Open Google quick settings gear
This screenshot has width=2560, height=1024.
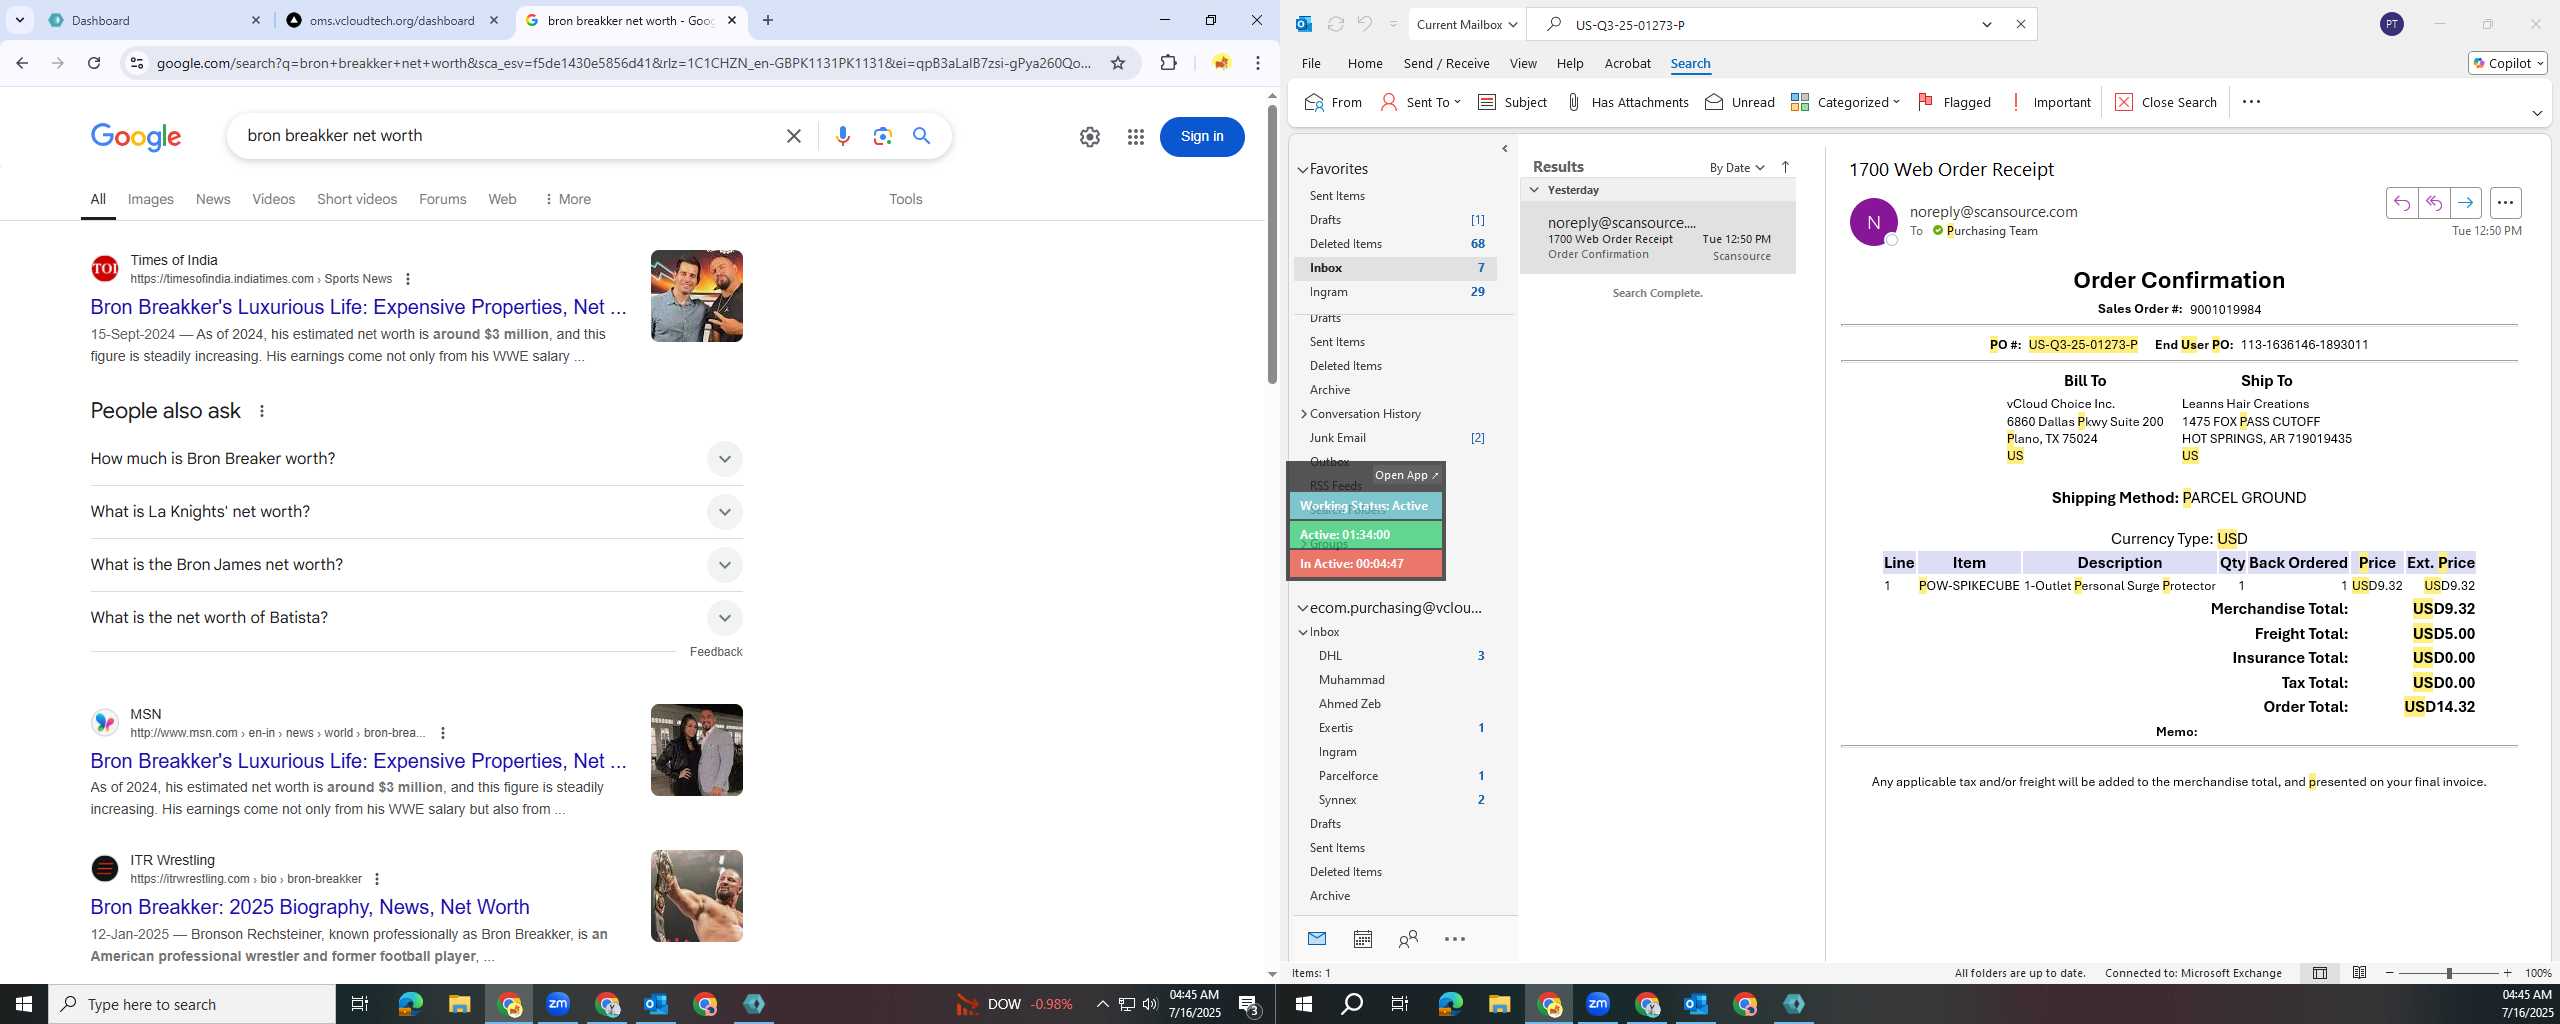[x=1090, y=137]
